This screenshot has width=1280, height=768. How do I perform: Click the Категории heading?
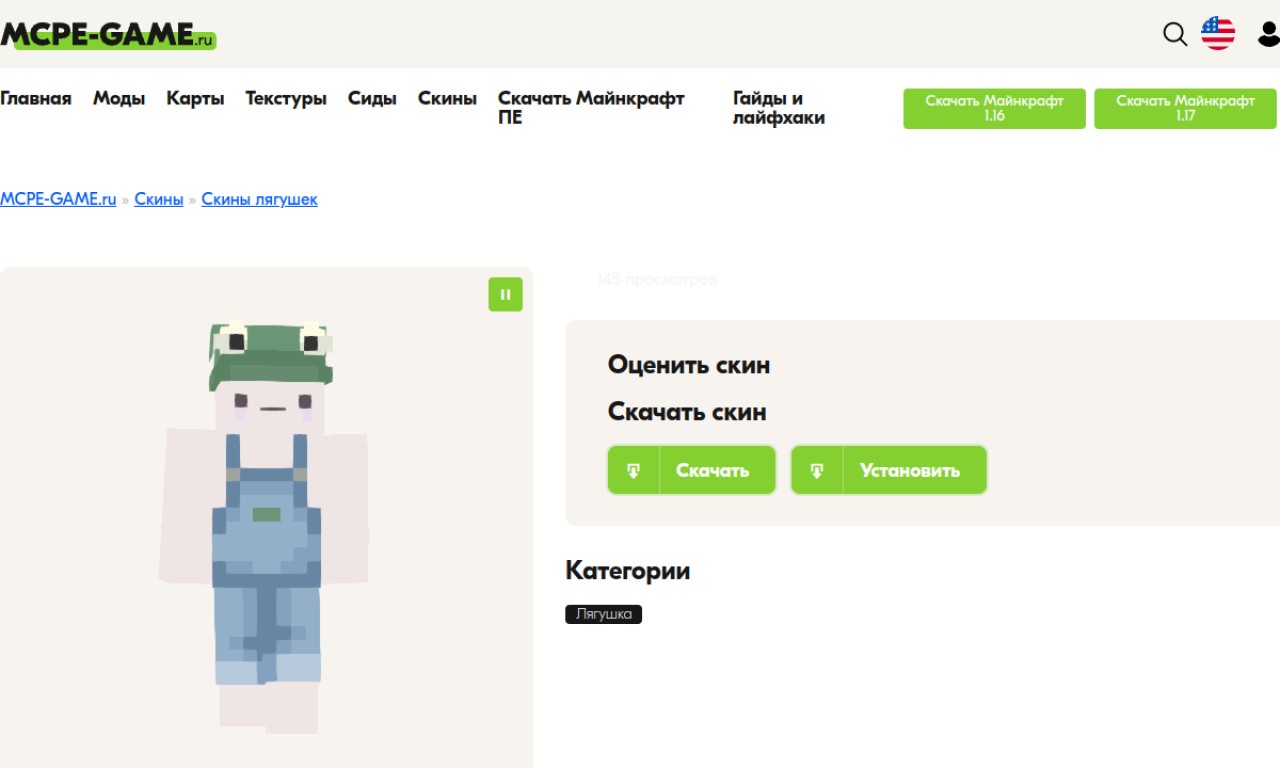(627, 571)
